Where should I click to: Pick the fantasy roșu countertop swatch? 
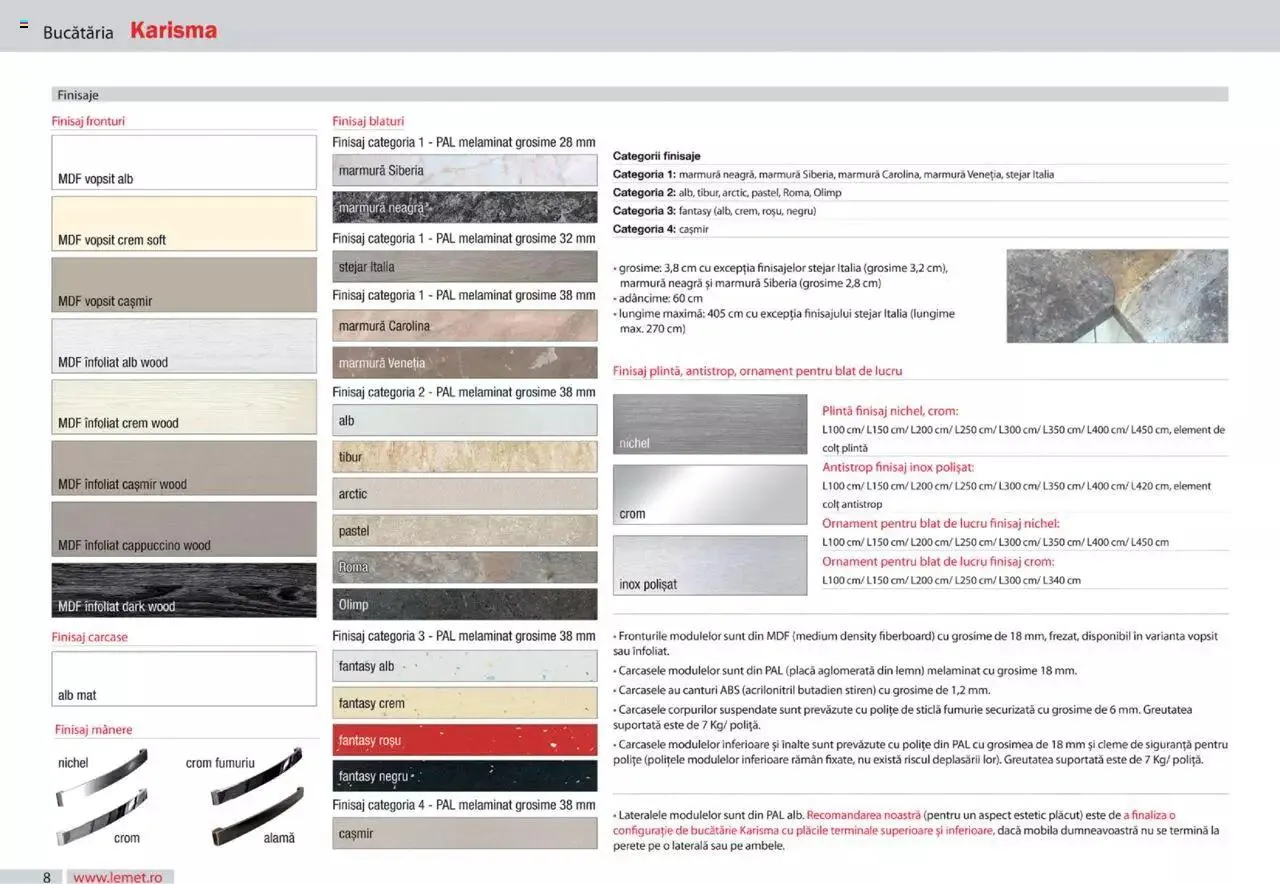pyautogui.click(x=464, y=740)
